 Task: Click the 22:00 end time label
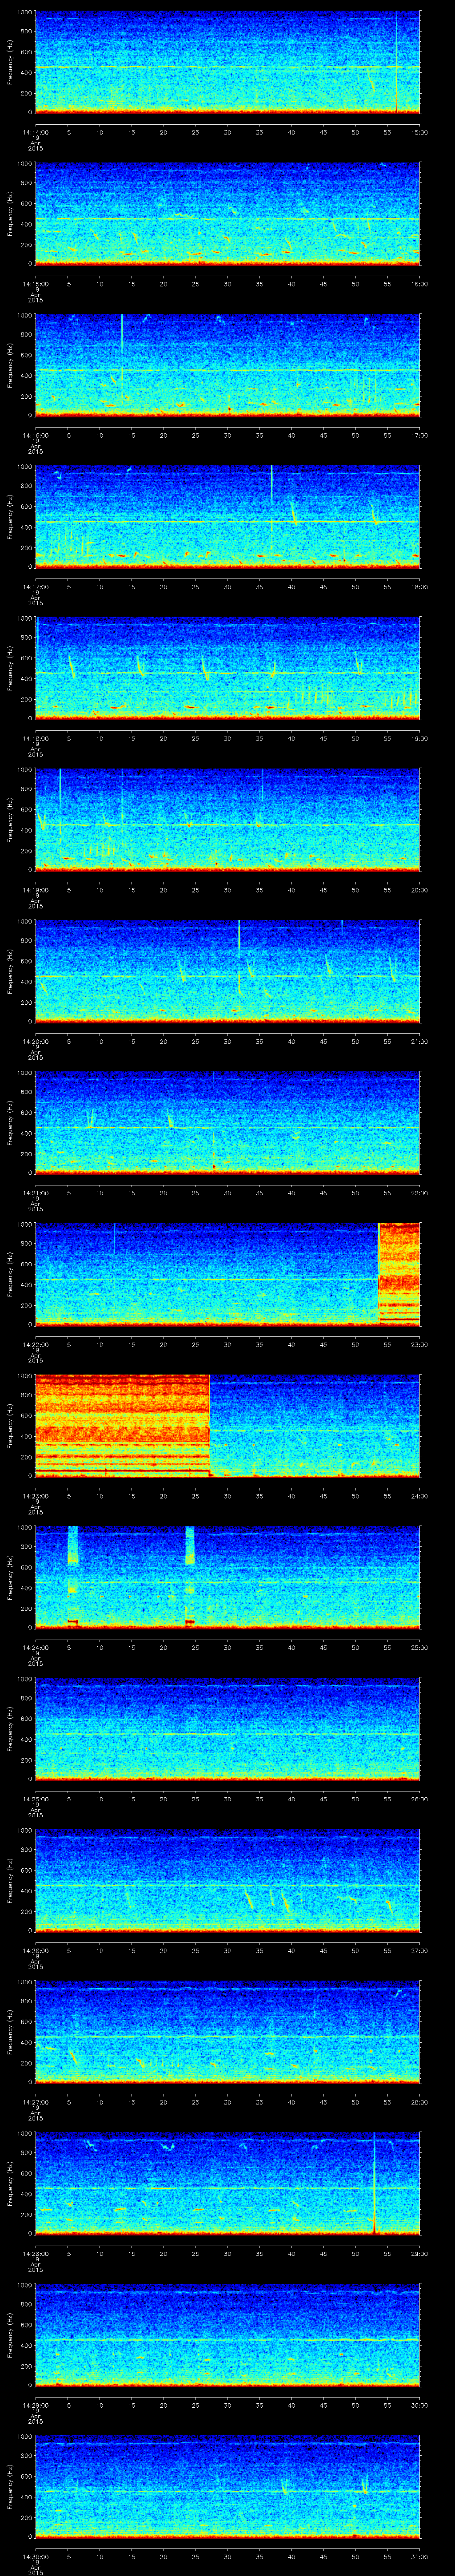420,1192
